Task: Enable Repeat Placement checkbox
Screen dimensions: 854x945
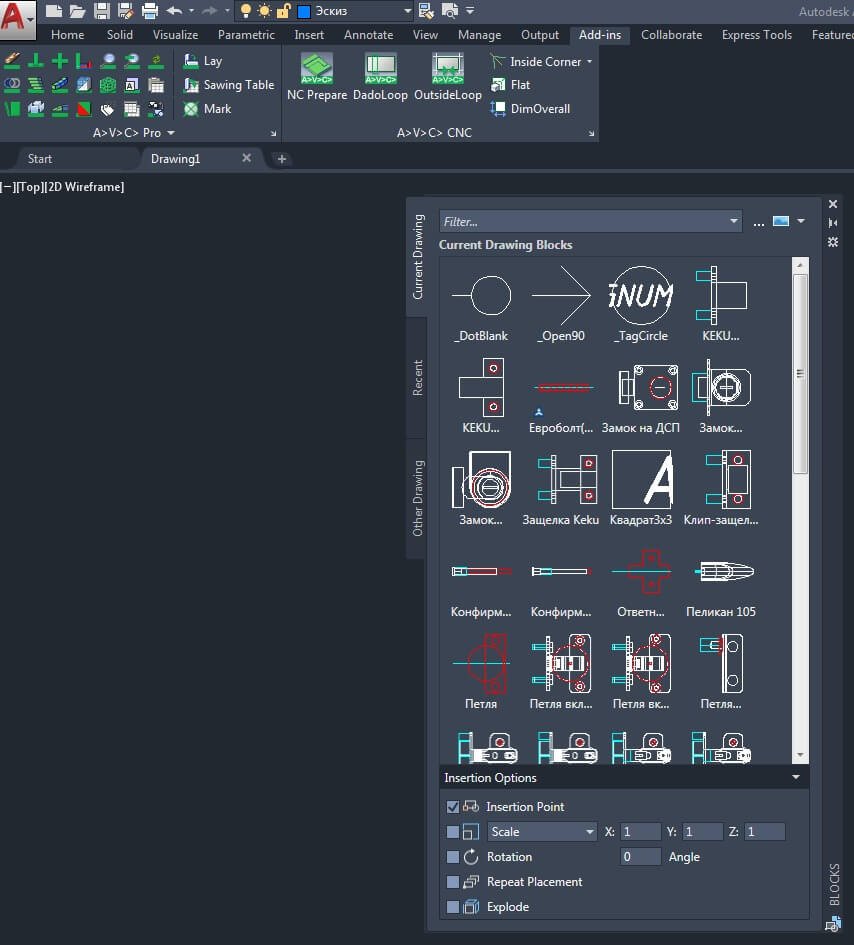Action: [453, 882]
